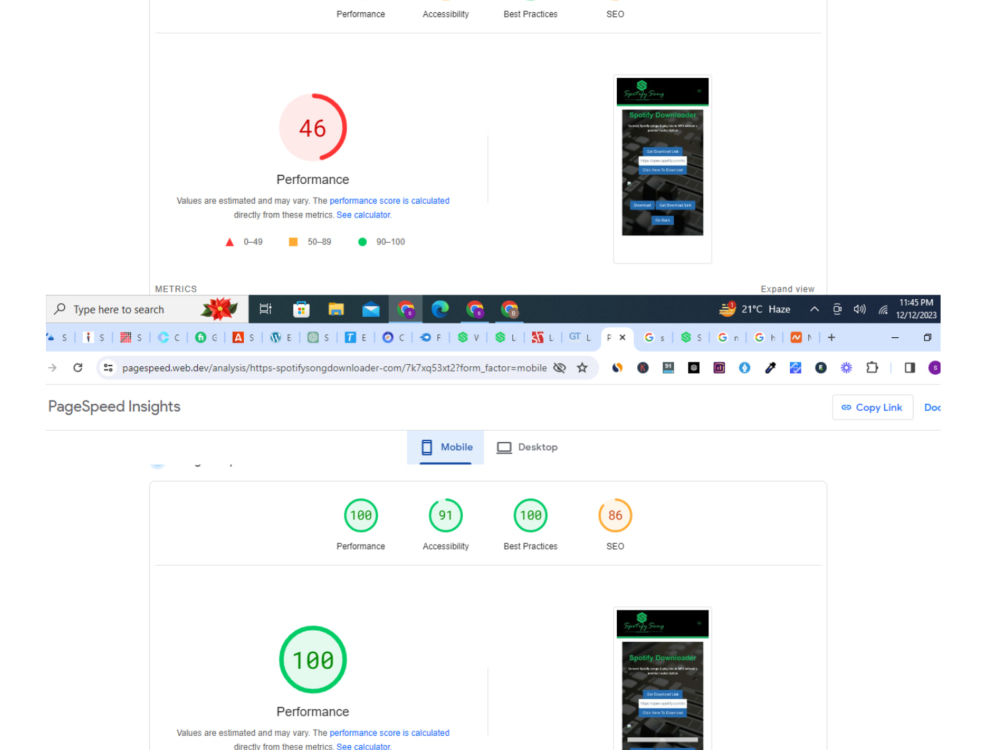Click the large 100 performance gauge
Screen dimensions: 1000x750
click(x=313, y=659)
